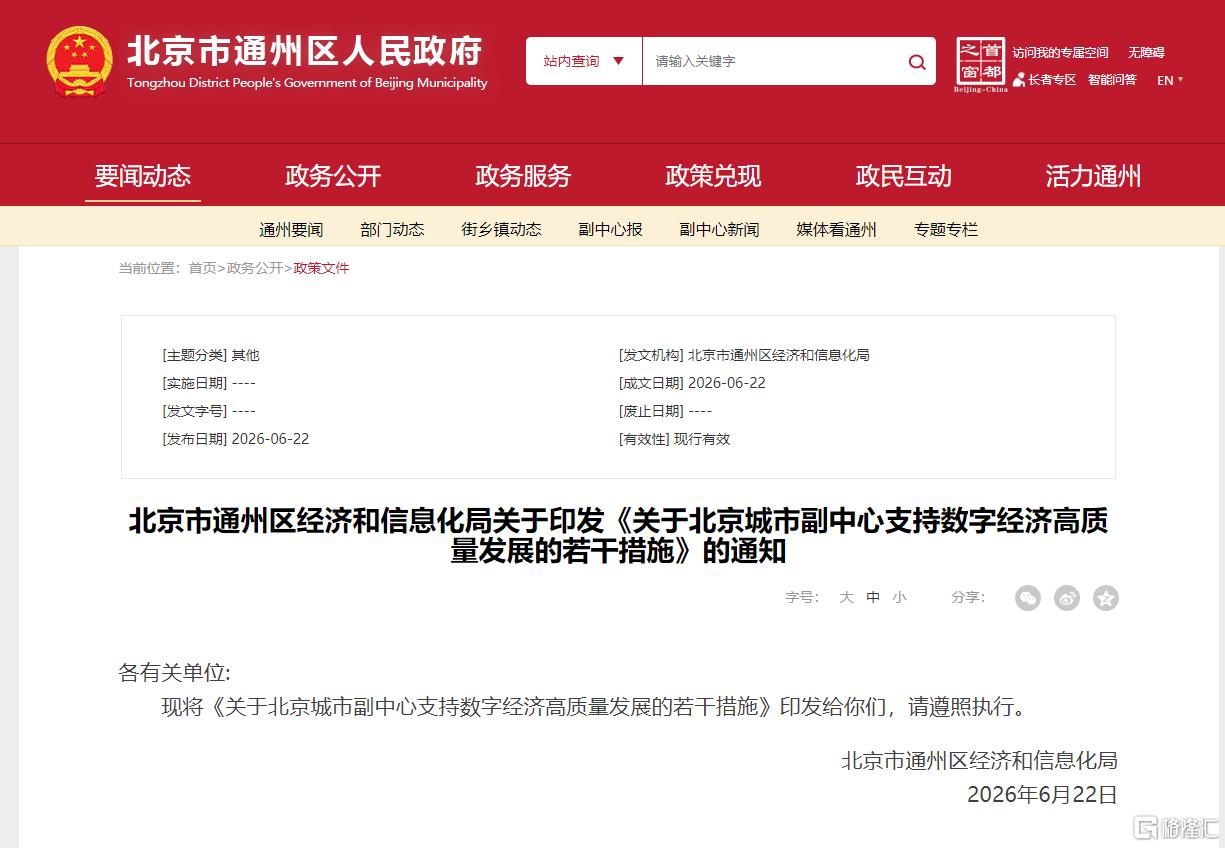Go to 街乡镇动态 submenu
This screenshot has height=848, width=1225.
pyautogui.click(x=501, y=229)
